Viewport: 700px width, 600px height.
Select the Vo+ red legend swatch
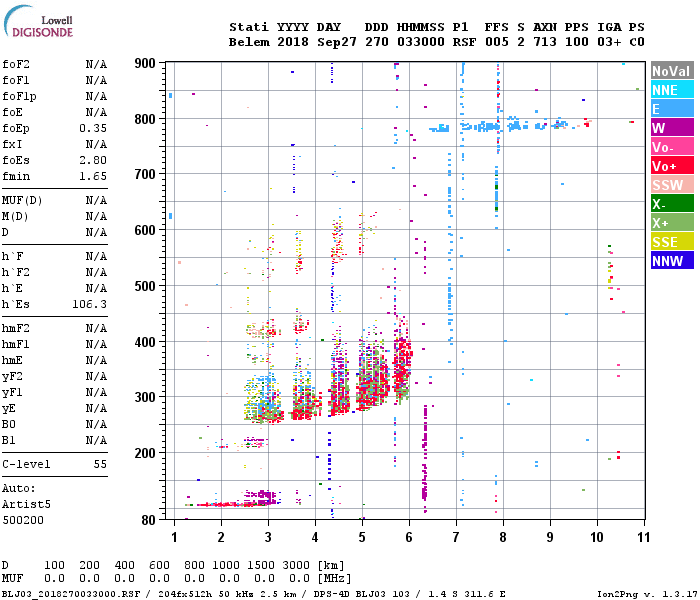672,166
